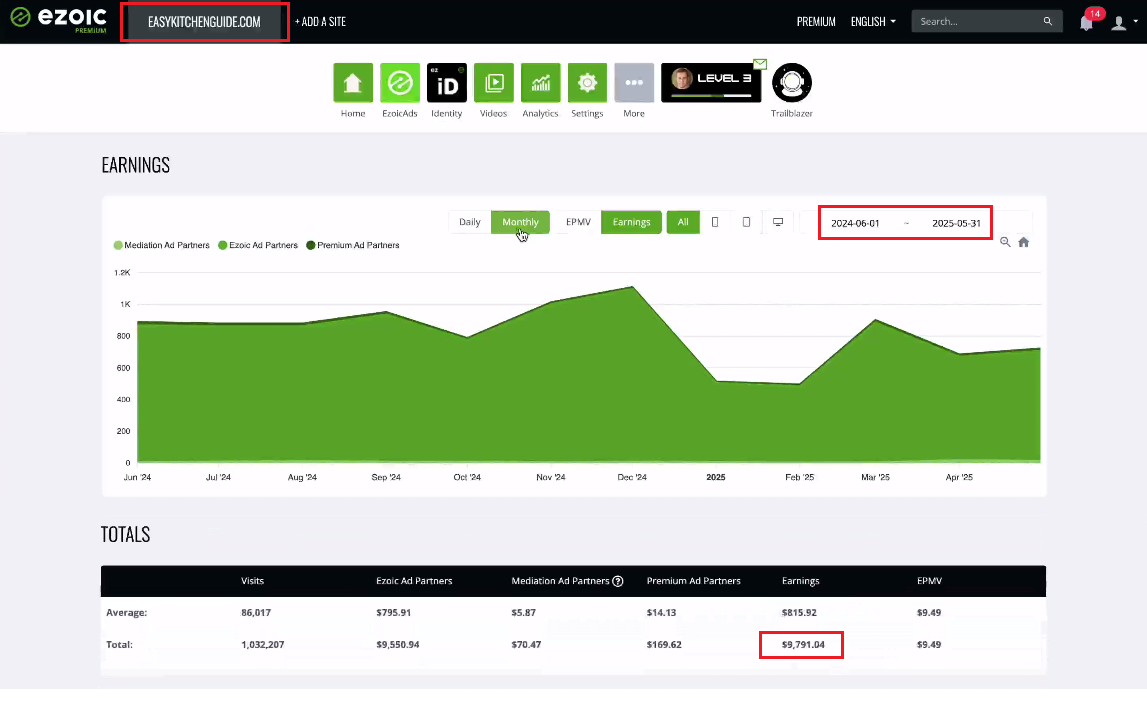Image resolution: width=1147 pixels, height=723 pixels.
Task: Click the Ezoic logo
Action: (58, 18)
